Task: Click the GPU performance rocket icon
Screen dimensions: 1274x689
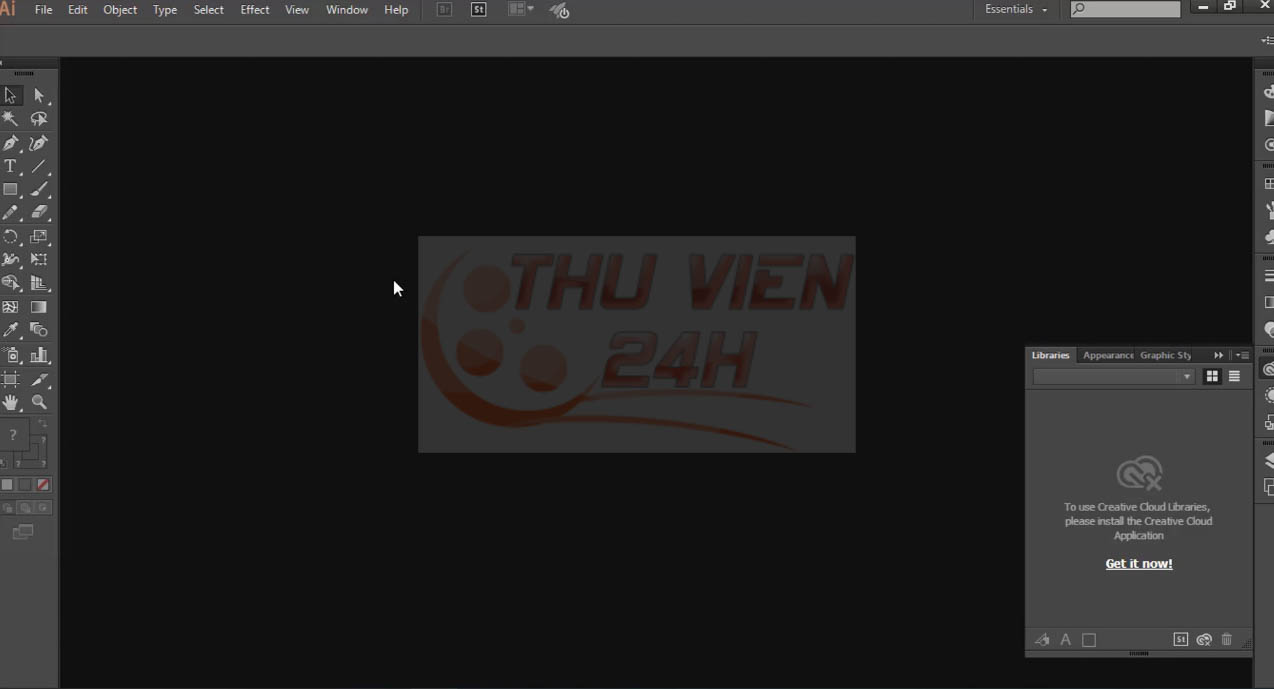Action: click(x=560, y=10)
